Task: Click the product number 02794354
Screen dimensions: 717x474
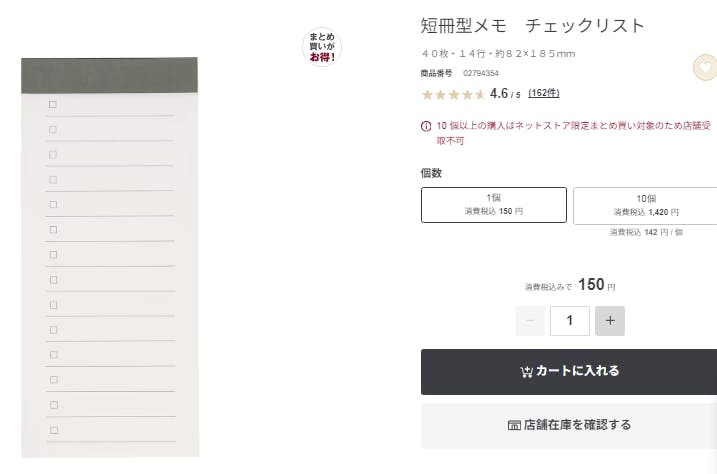Action: coord(481,73)
